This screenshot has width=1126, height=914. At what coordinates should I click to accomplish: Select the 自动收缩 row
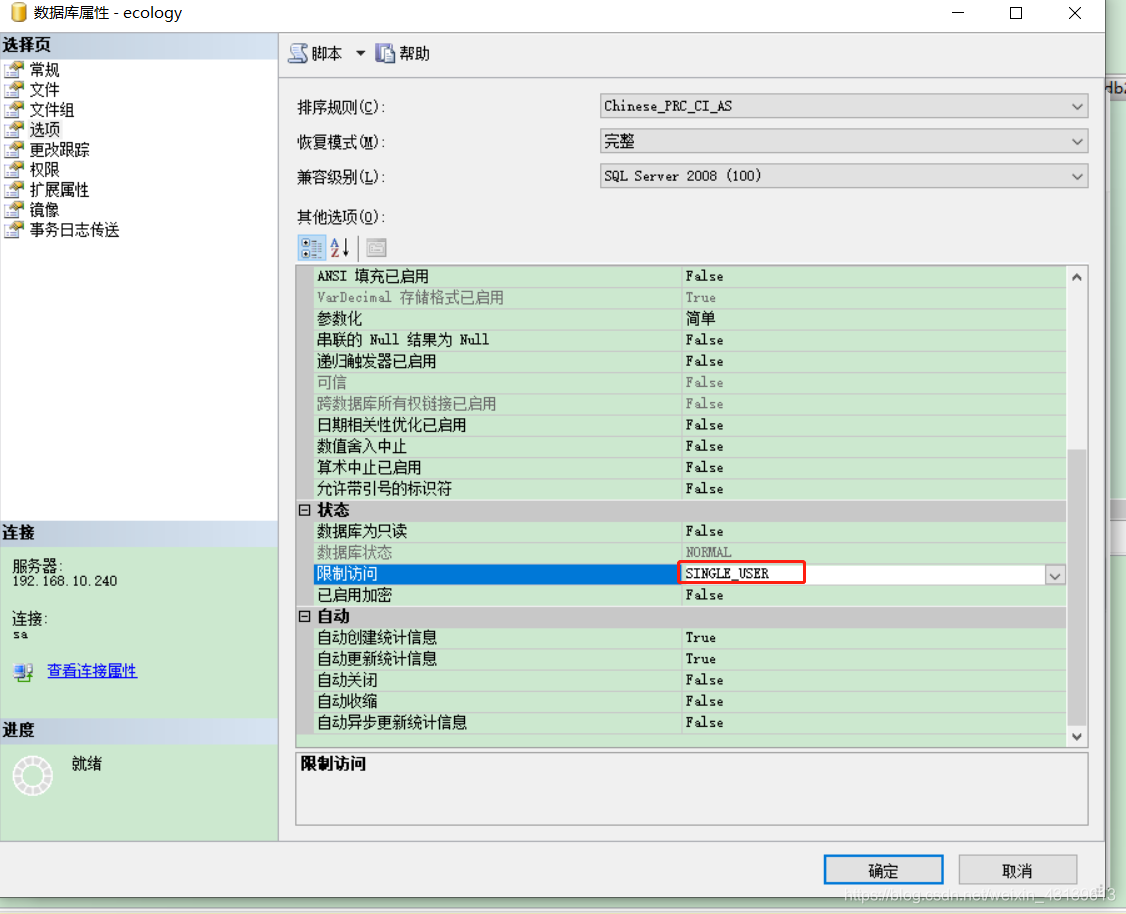click(690, 701)
